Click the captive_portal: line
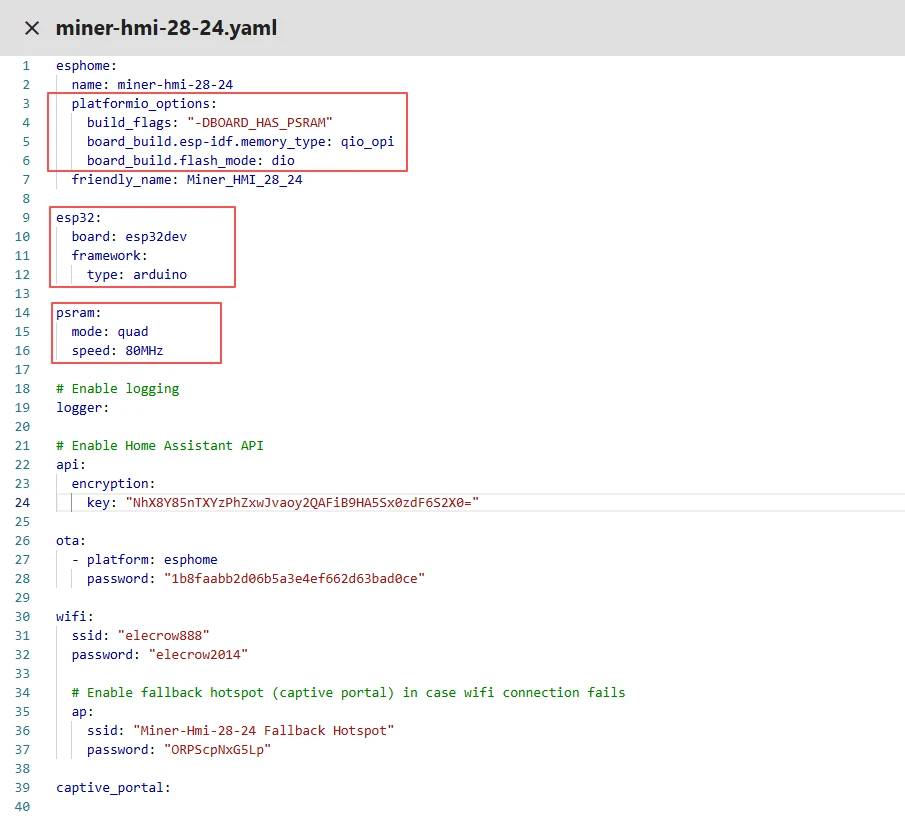 pos(113,788)
